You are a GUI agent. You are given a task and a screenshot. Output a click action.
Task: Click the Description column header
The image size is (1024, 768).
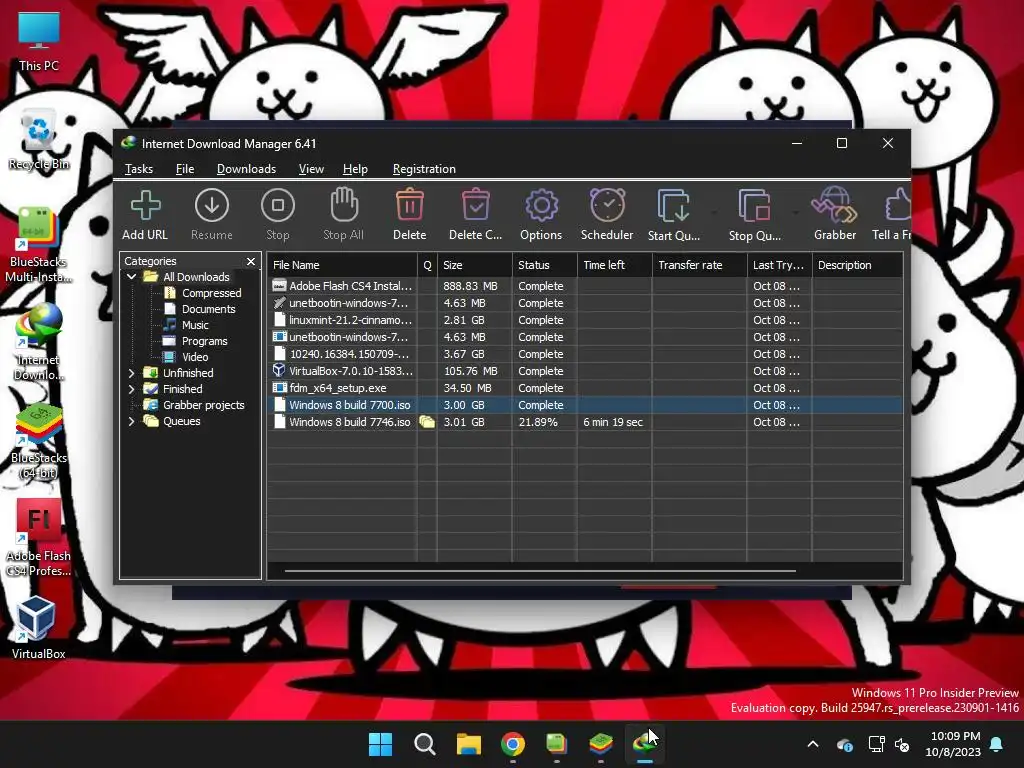coord(857,265)
